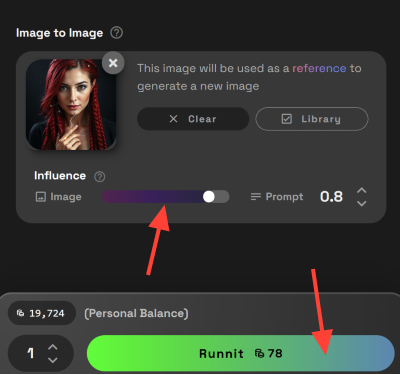This screenshot has width=400, height=375.
Task: Click the Influence slider handle
Action: [x=209, y=197]
